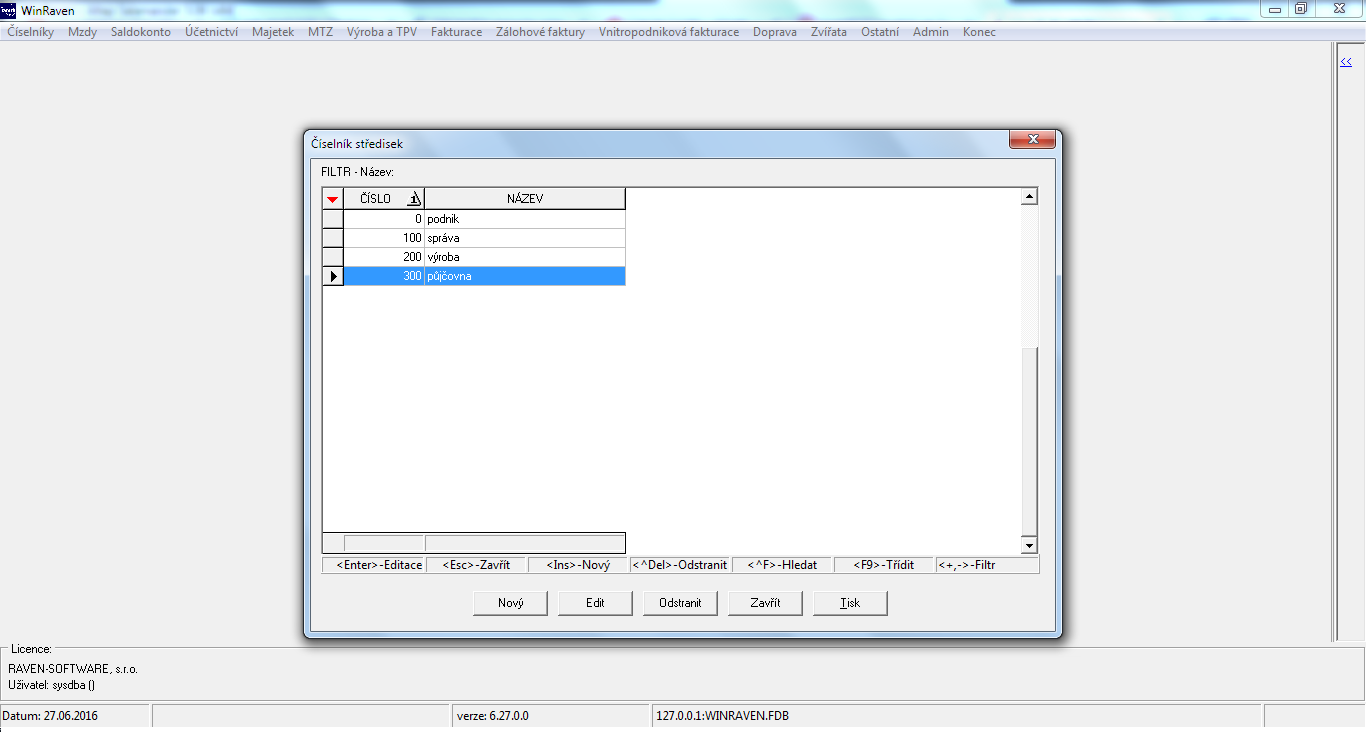Collapse the side panel with << link

[x=1345, y=62]
